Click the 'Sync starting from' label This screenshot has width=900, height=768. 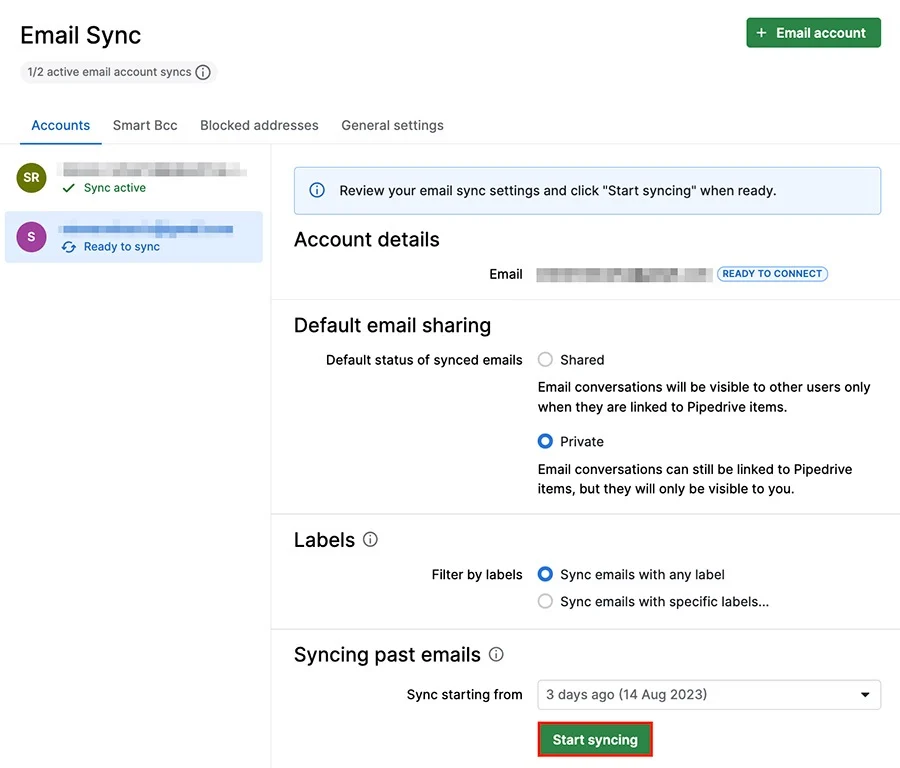(464, 695)
